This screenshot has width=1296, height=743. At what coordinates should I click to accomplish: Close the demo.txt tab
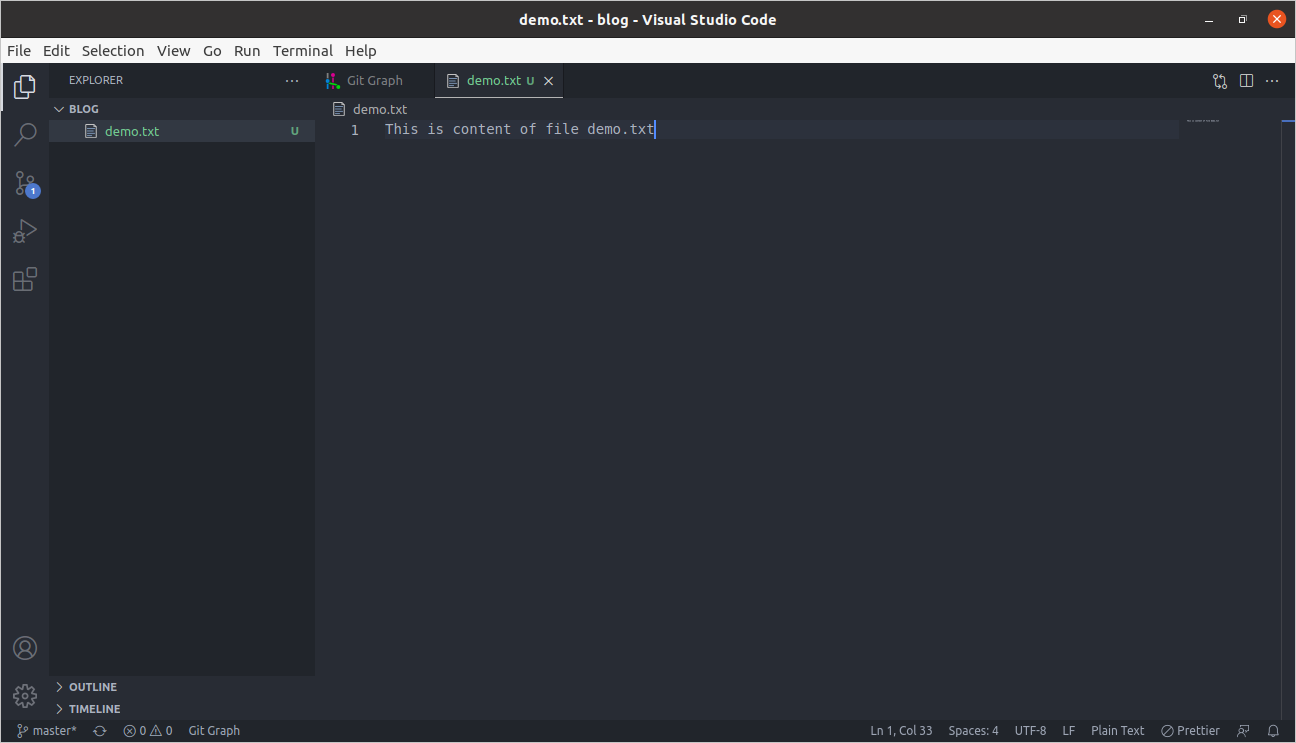coord(548,81)
